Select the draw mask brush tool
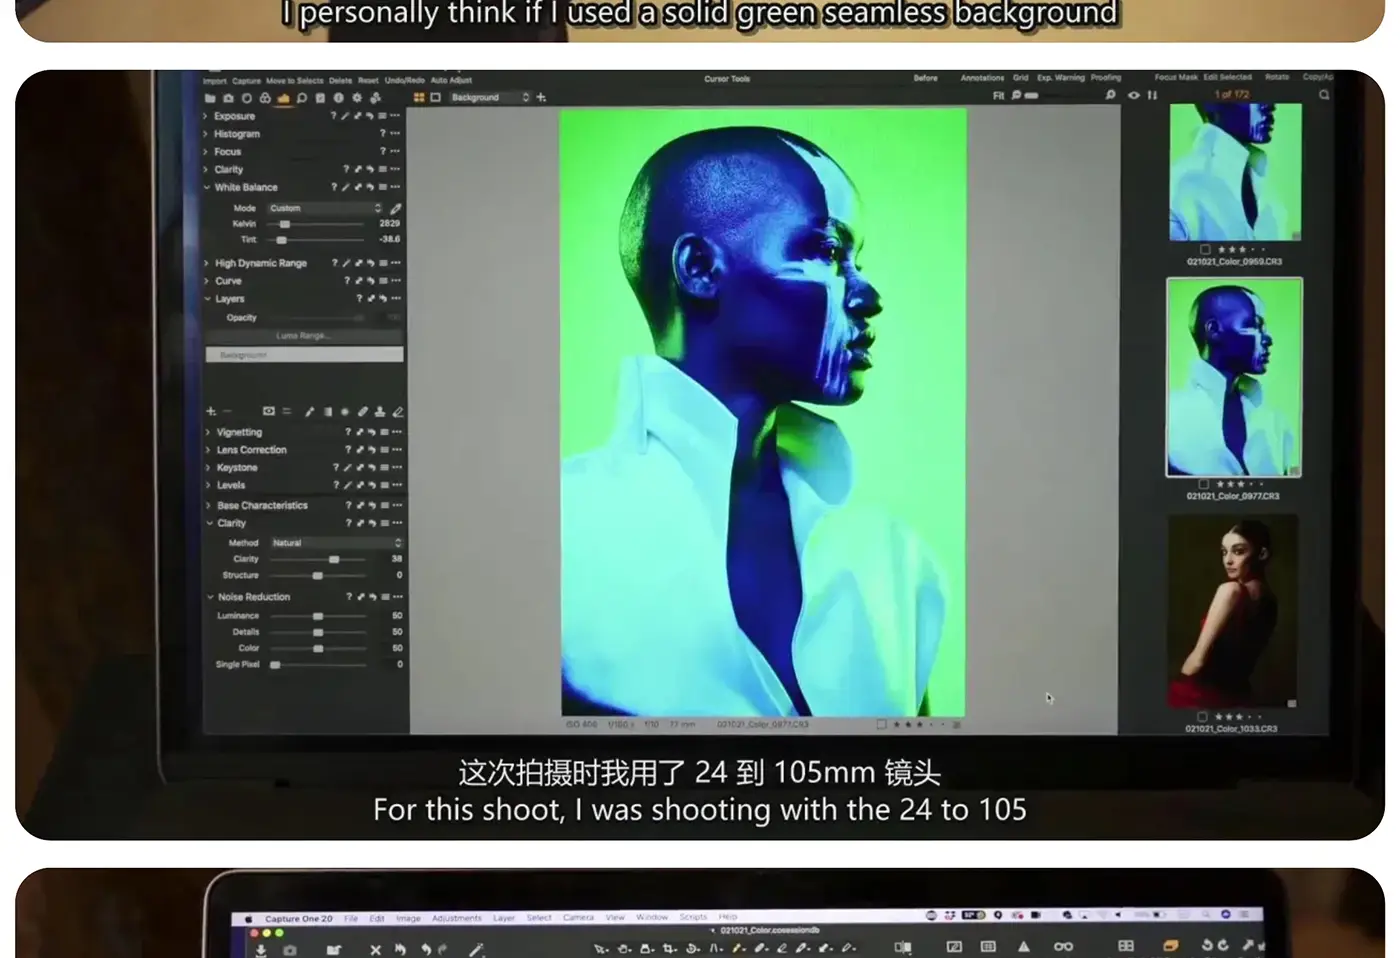This screenshot has height=958, width=1400. [309, 411]
